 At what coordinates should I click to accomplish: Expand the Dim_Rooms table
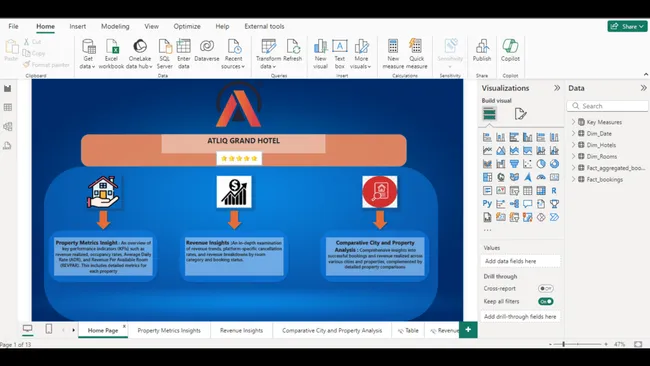point(574,156)
